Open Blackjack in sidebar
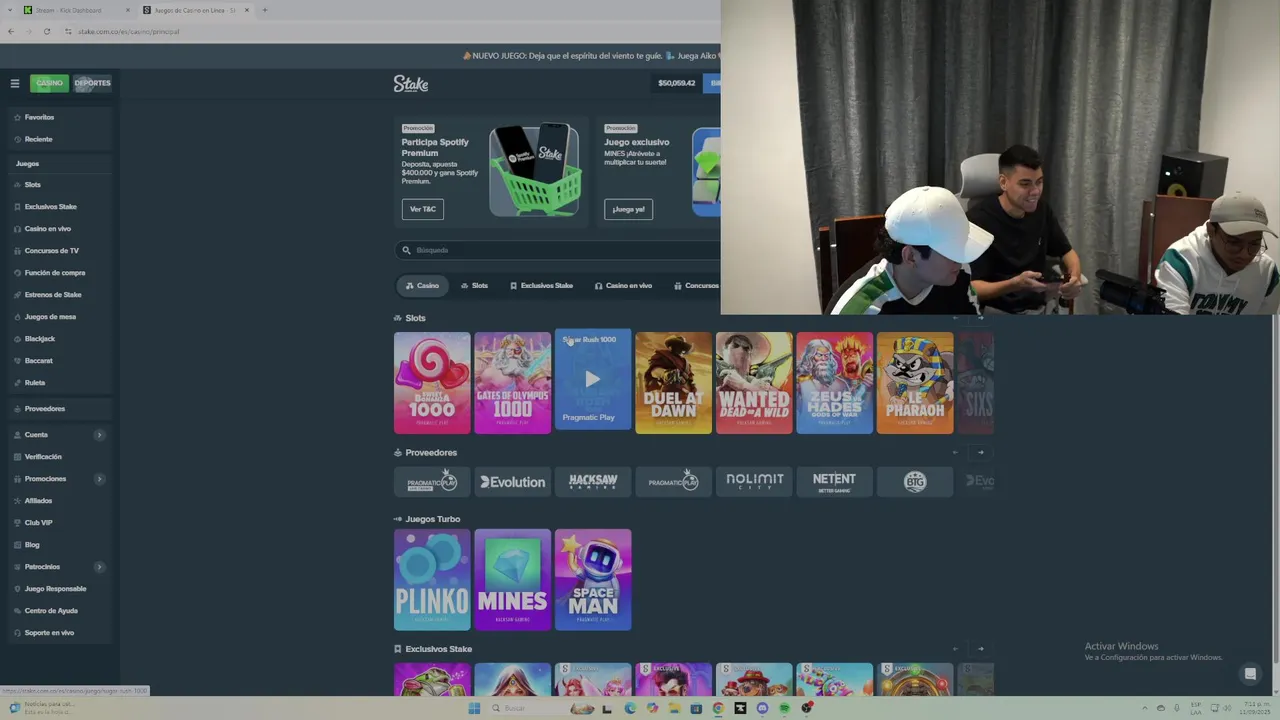This screenshot has width=1280, height=720. click(x=39, y=339)
